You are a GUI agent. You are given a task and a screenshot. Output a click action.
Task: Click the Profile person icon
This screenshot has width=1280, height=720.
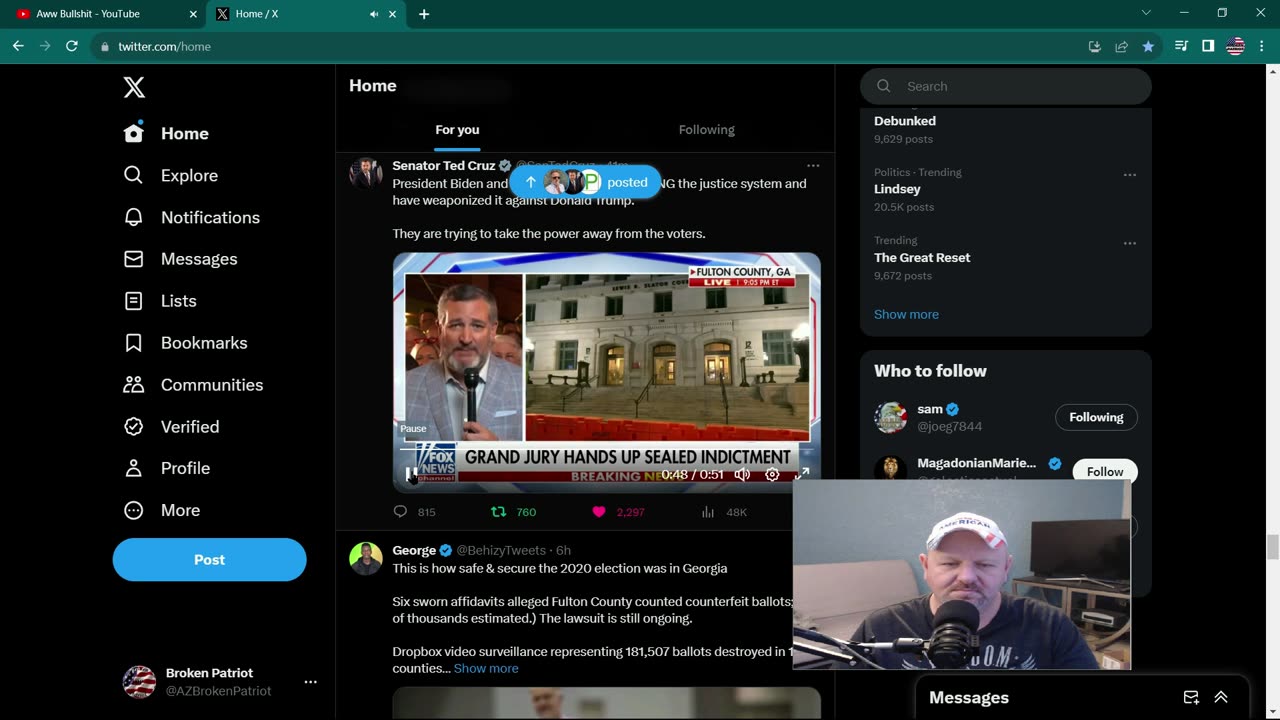coord(133,468)
